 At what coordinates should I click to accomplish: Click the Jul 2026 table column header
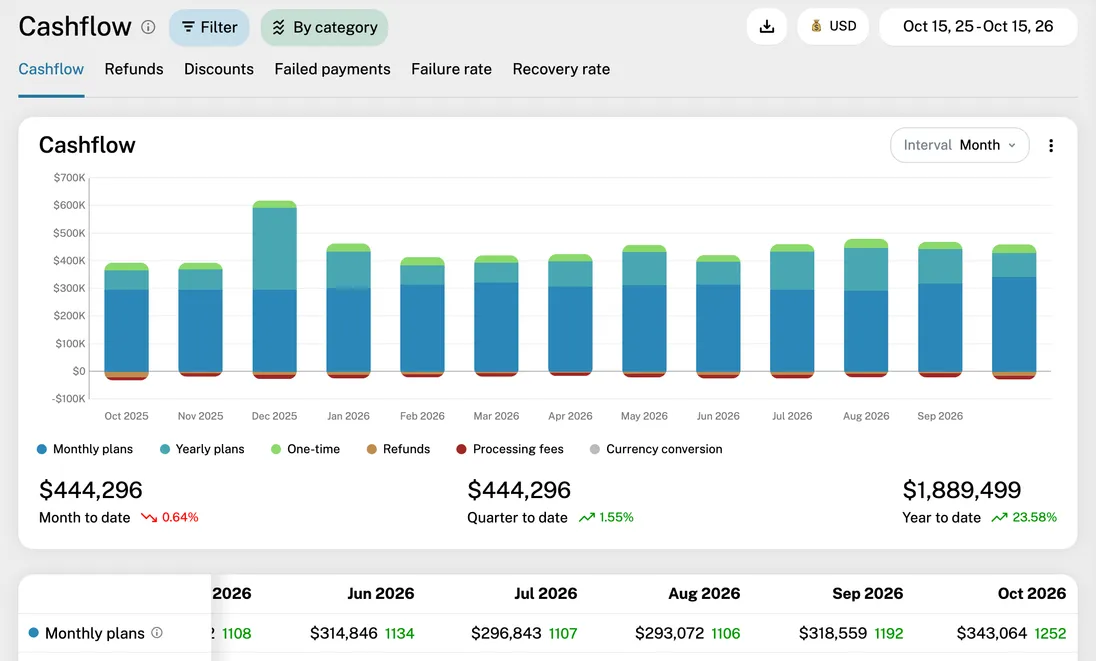(546, 593)
